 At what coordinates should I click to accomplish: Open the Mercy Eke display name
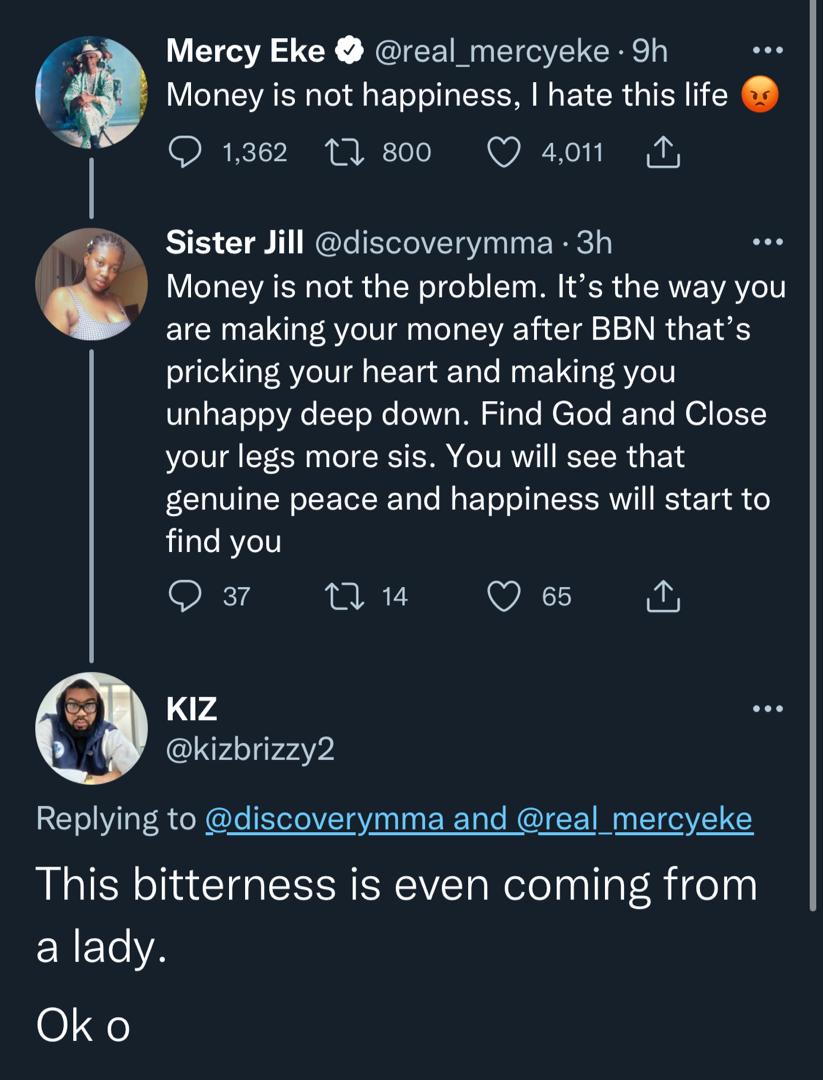pyautogui.click(x=245, y=51)
